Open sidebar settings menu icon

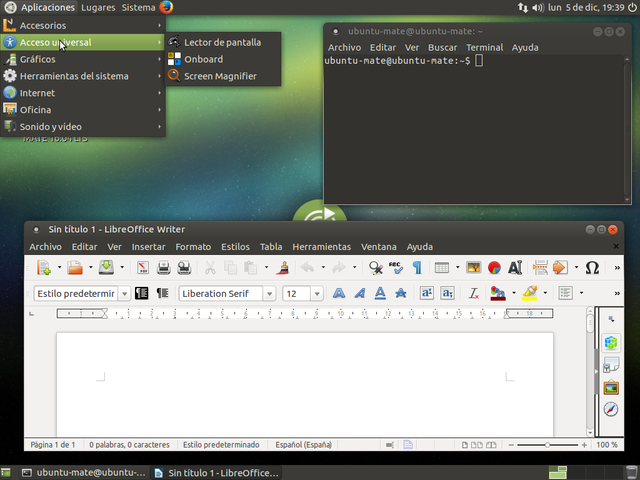click(x=611, y=319)
